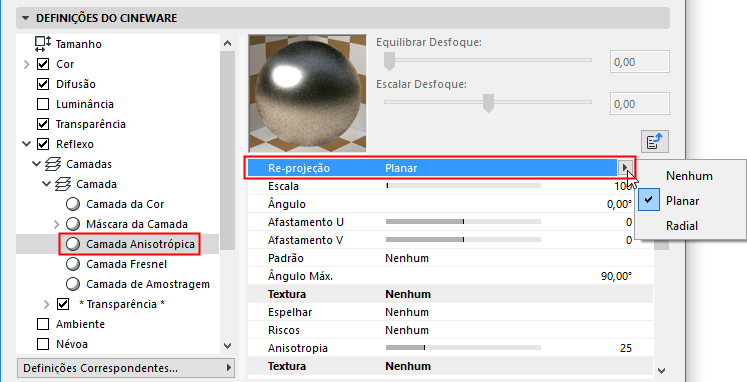Click the Máscara da Camada circle icon
Screen dimensions: 747x382
(x=73, y=224)
